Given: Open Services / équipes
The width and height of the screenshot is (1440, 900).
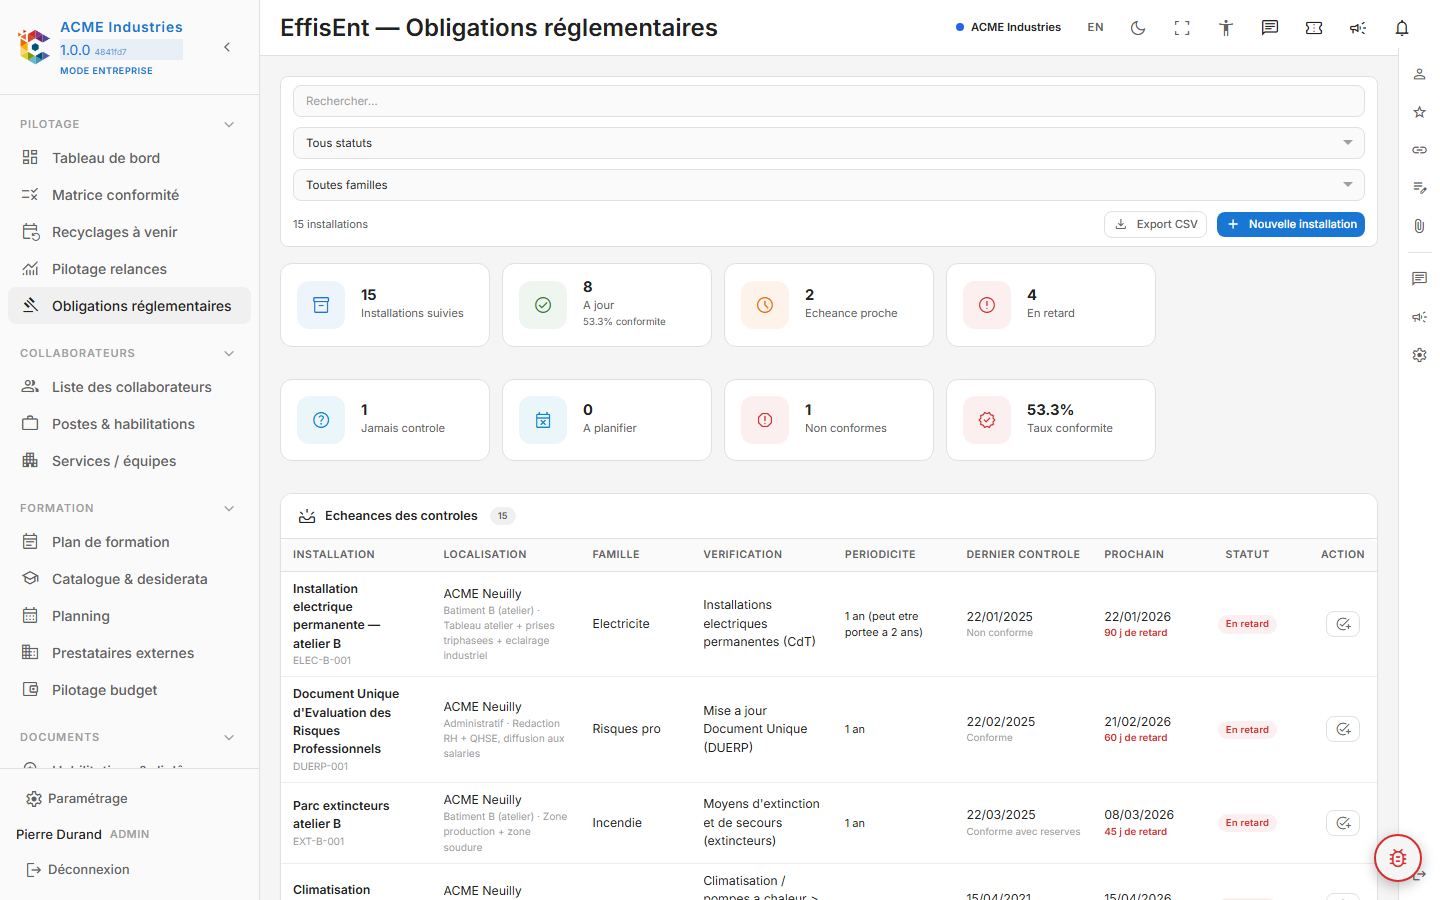Looking at the screenshot, I should pyautogui.click(x=130, y=461).
